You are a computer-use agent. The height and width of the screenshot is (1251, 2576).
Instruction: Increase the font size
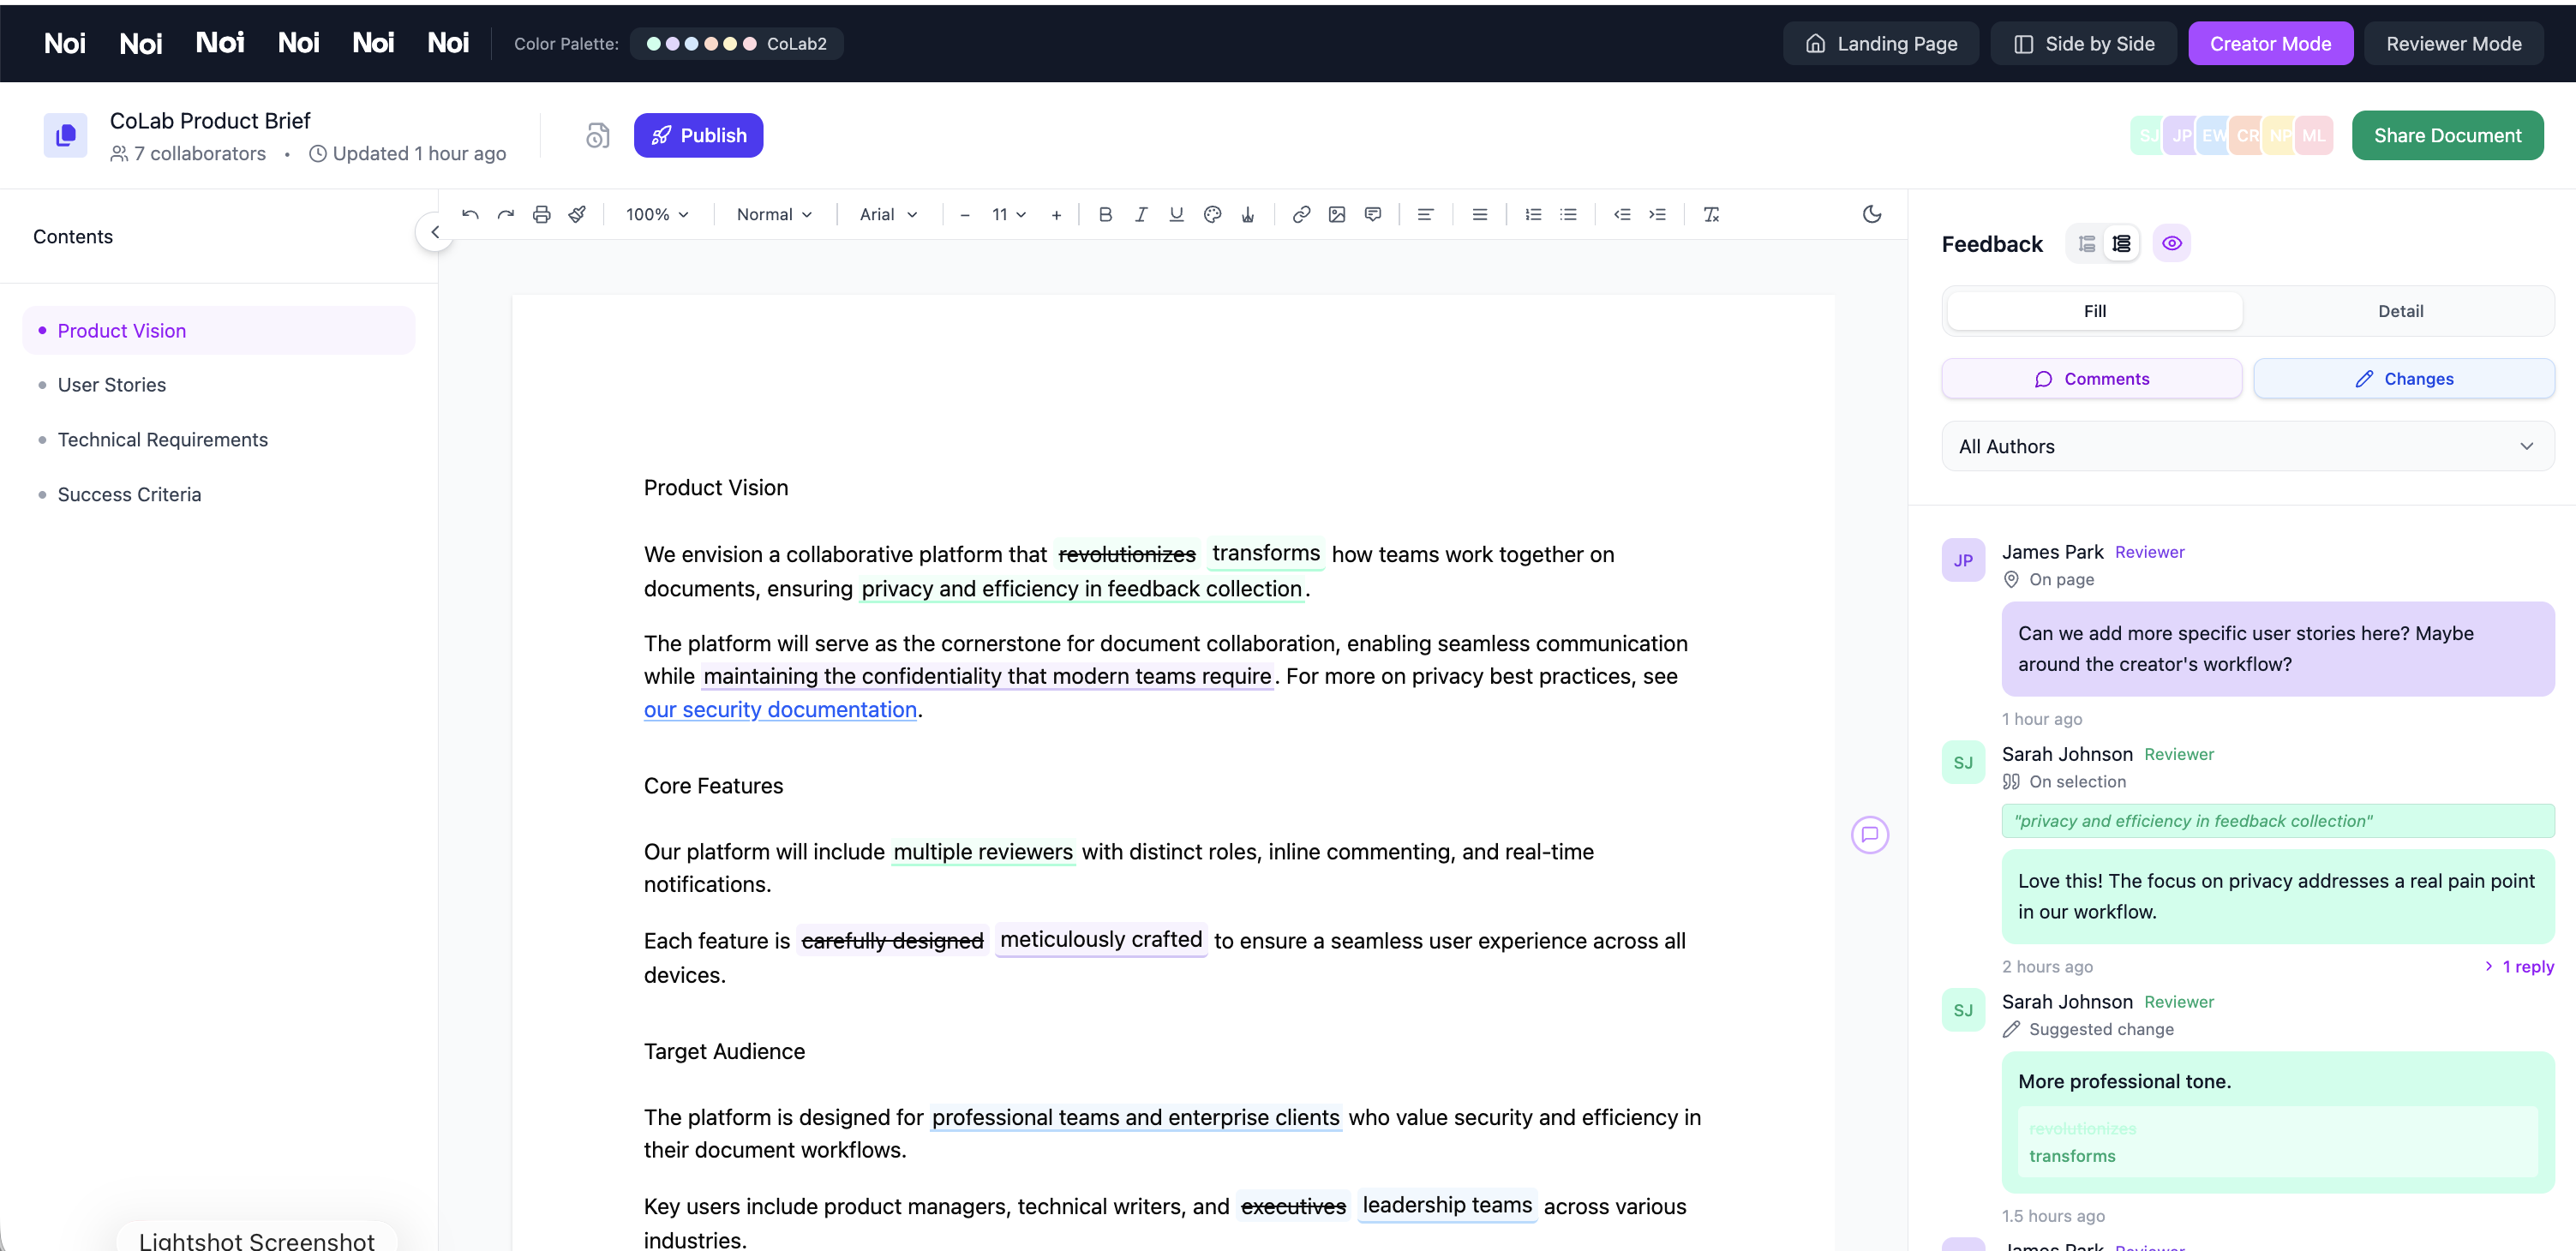point(1056,215)
